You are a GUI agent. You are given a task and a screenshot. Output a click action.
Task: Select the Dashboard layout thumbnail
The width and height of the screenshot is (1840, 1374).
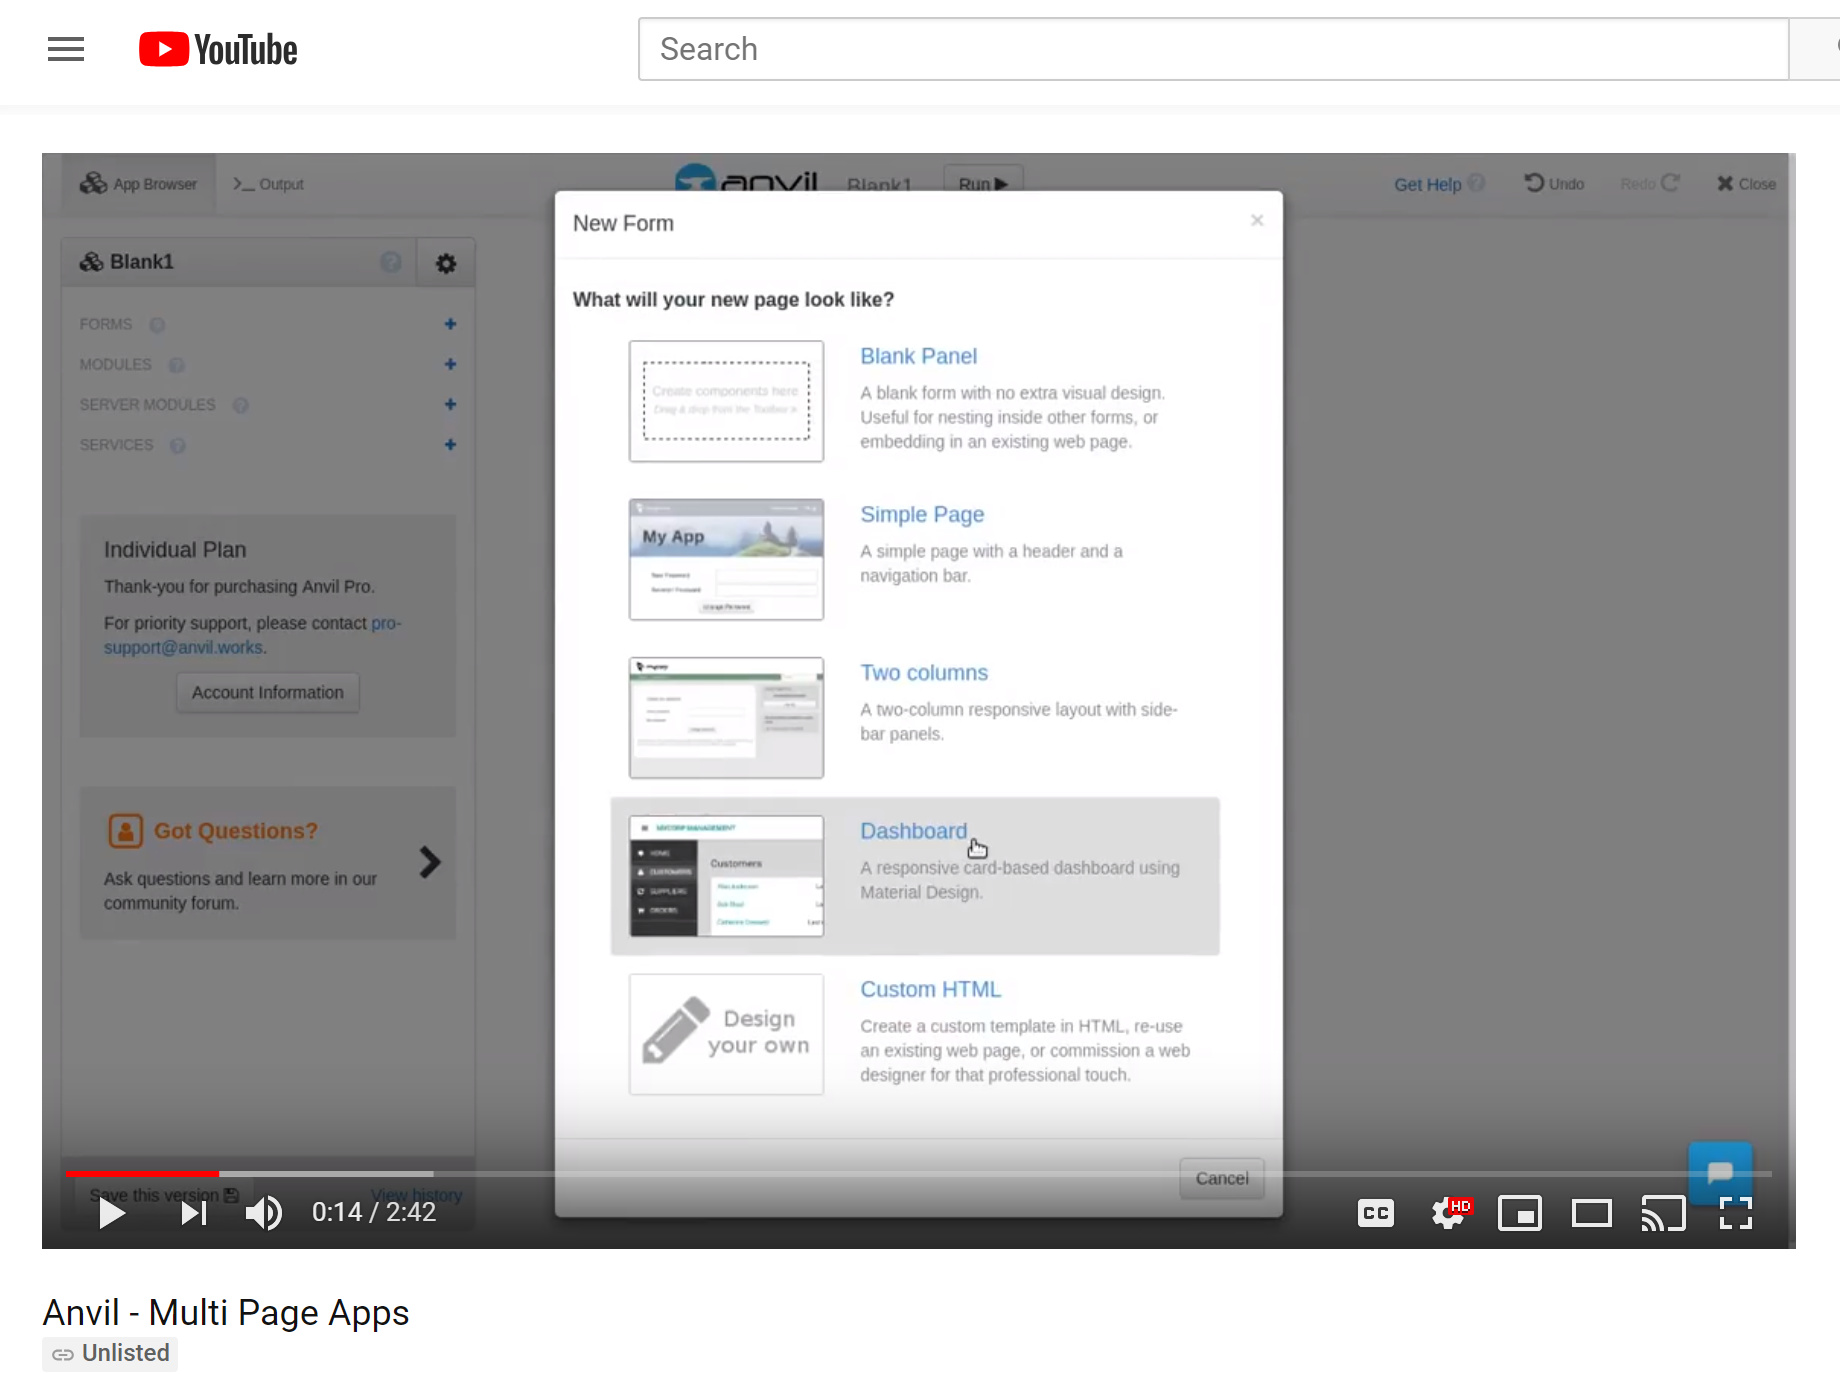pos(726,876)
